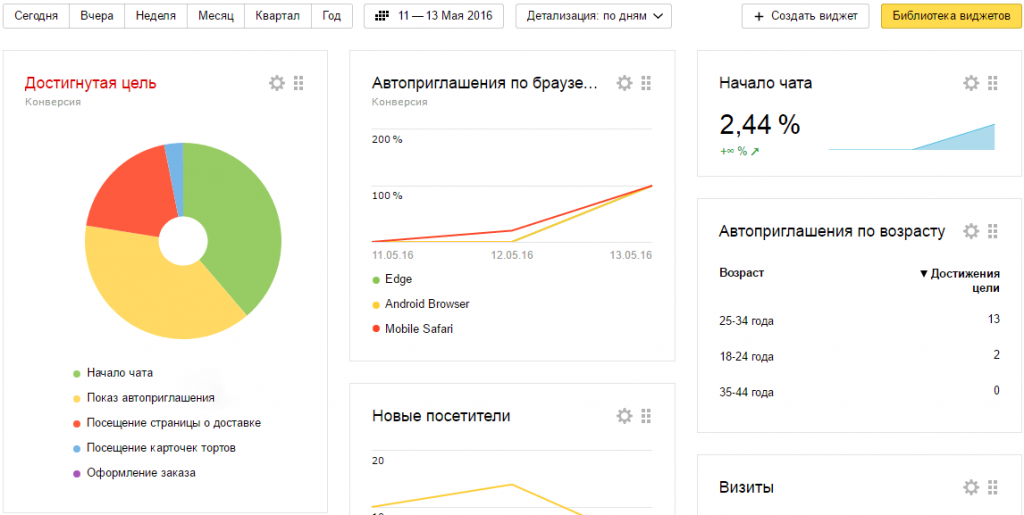Image resolution: width=1024 pixels, height=515 pixels.
Task: Toggle Mobile Safari legend item
Action: [x=418, y=329]
